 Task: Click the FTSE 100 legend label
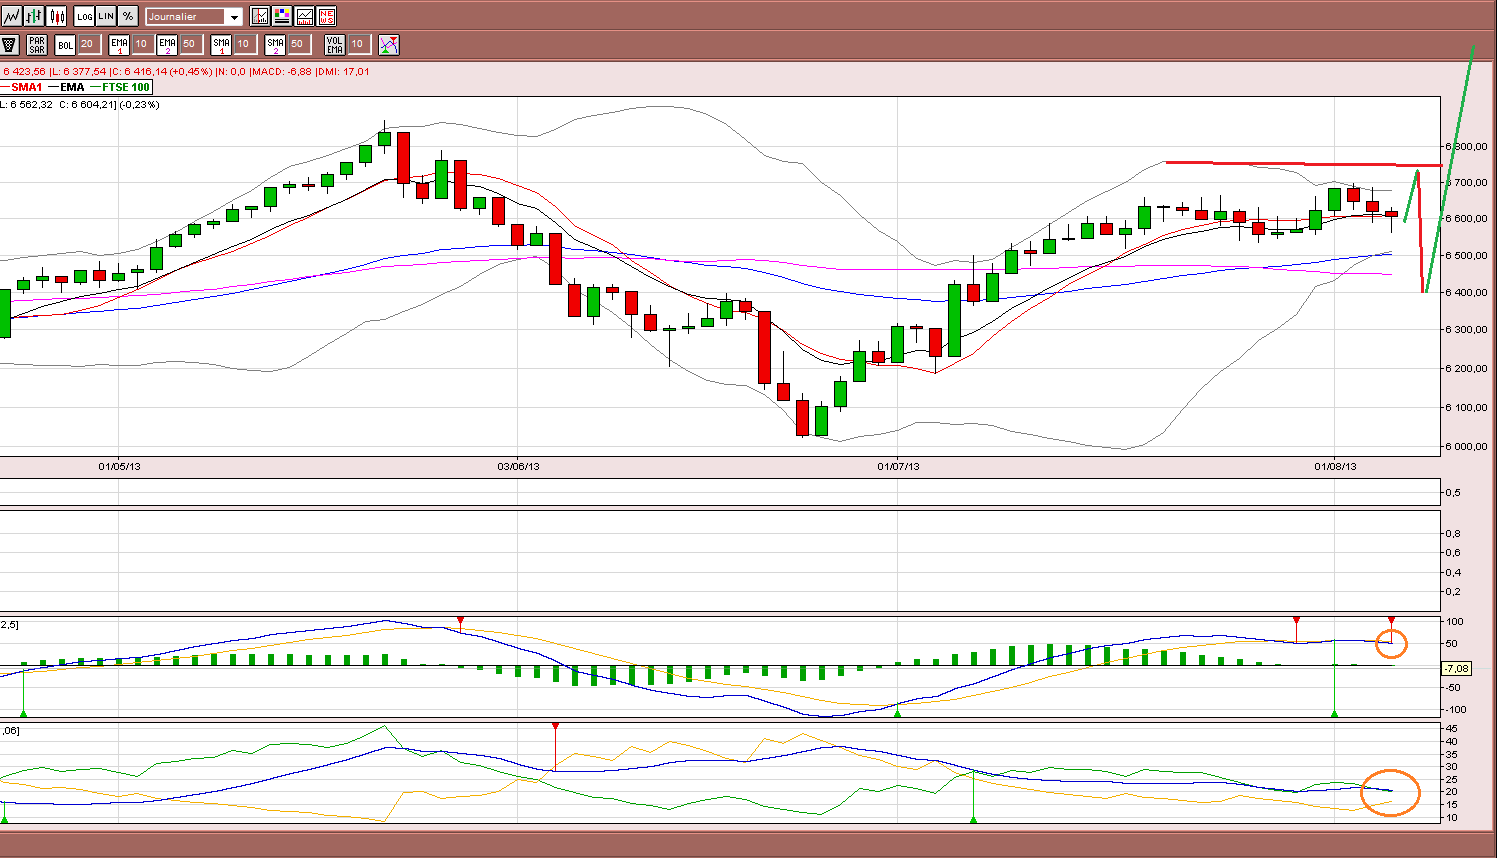point(126,87)
